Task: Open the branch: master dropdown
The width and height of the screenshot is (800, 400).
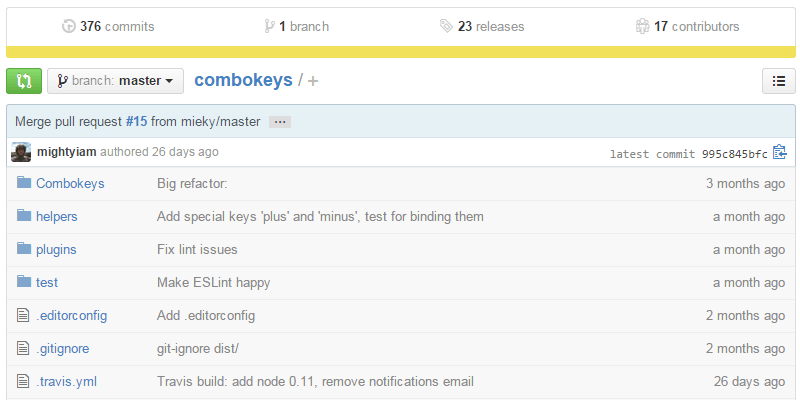Action: point(115,81)
